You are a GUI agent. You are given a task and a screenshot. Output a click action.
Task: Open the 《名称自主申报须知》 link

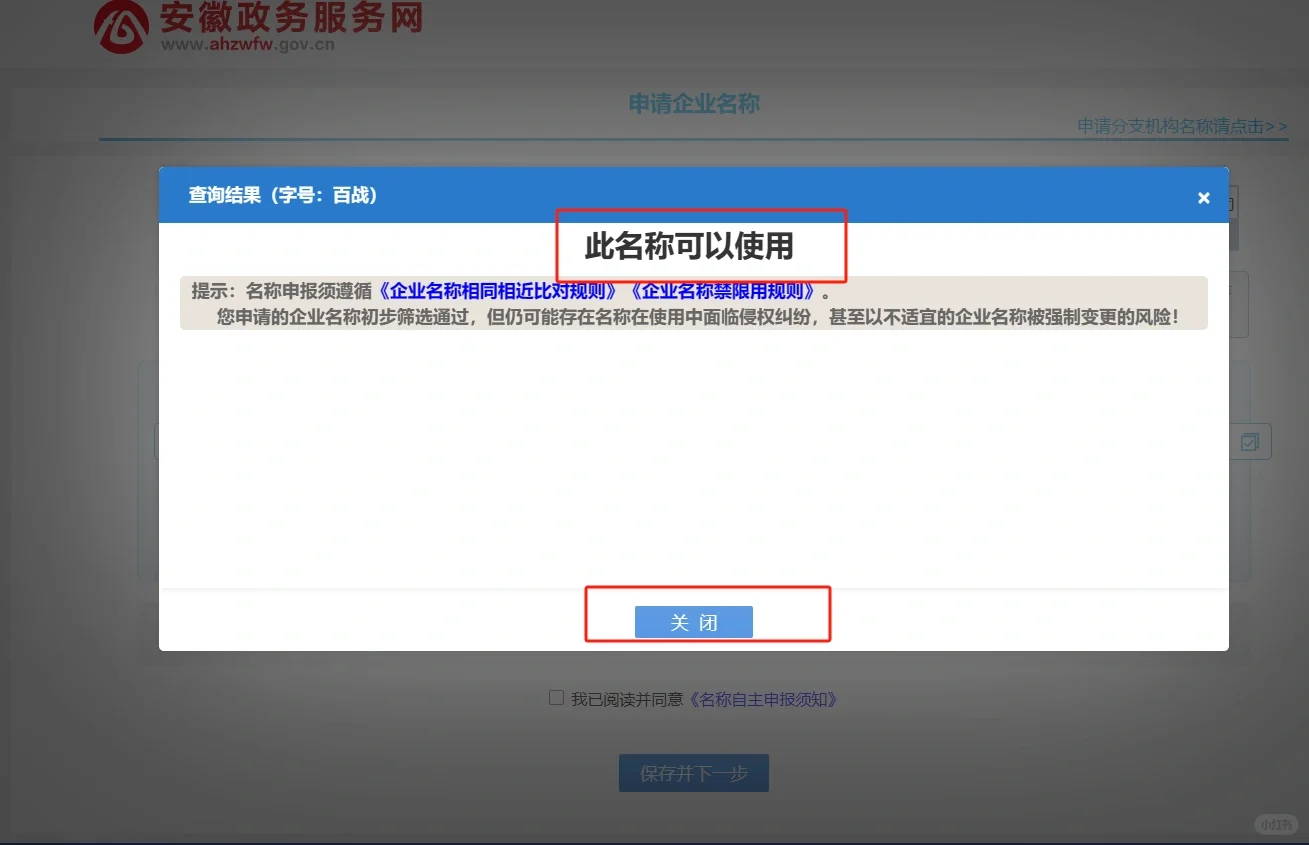tap(764, 700)
